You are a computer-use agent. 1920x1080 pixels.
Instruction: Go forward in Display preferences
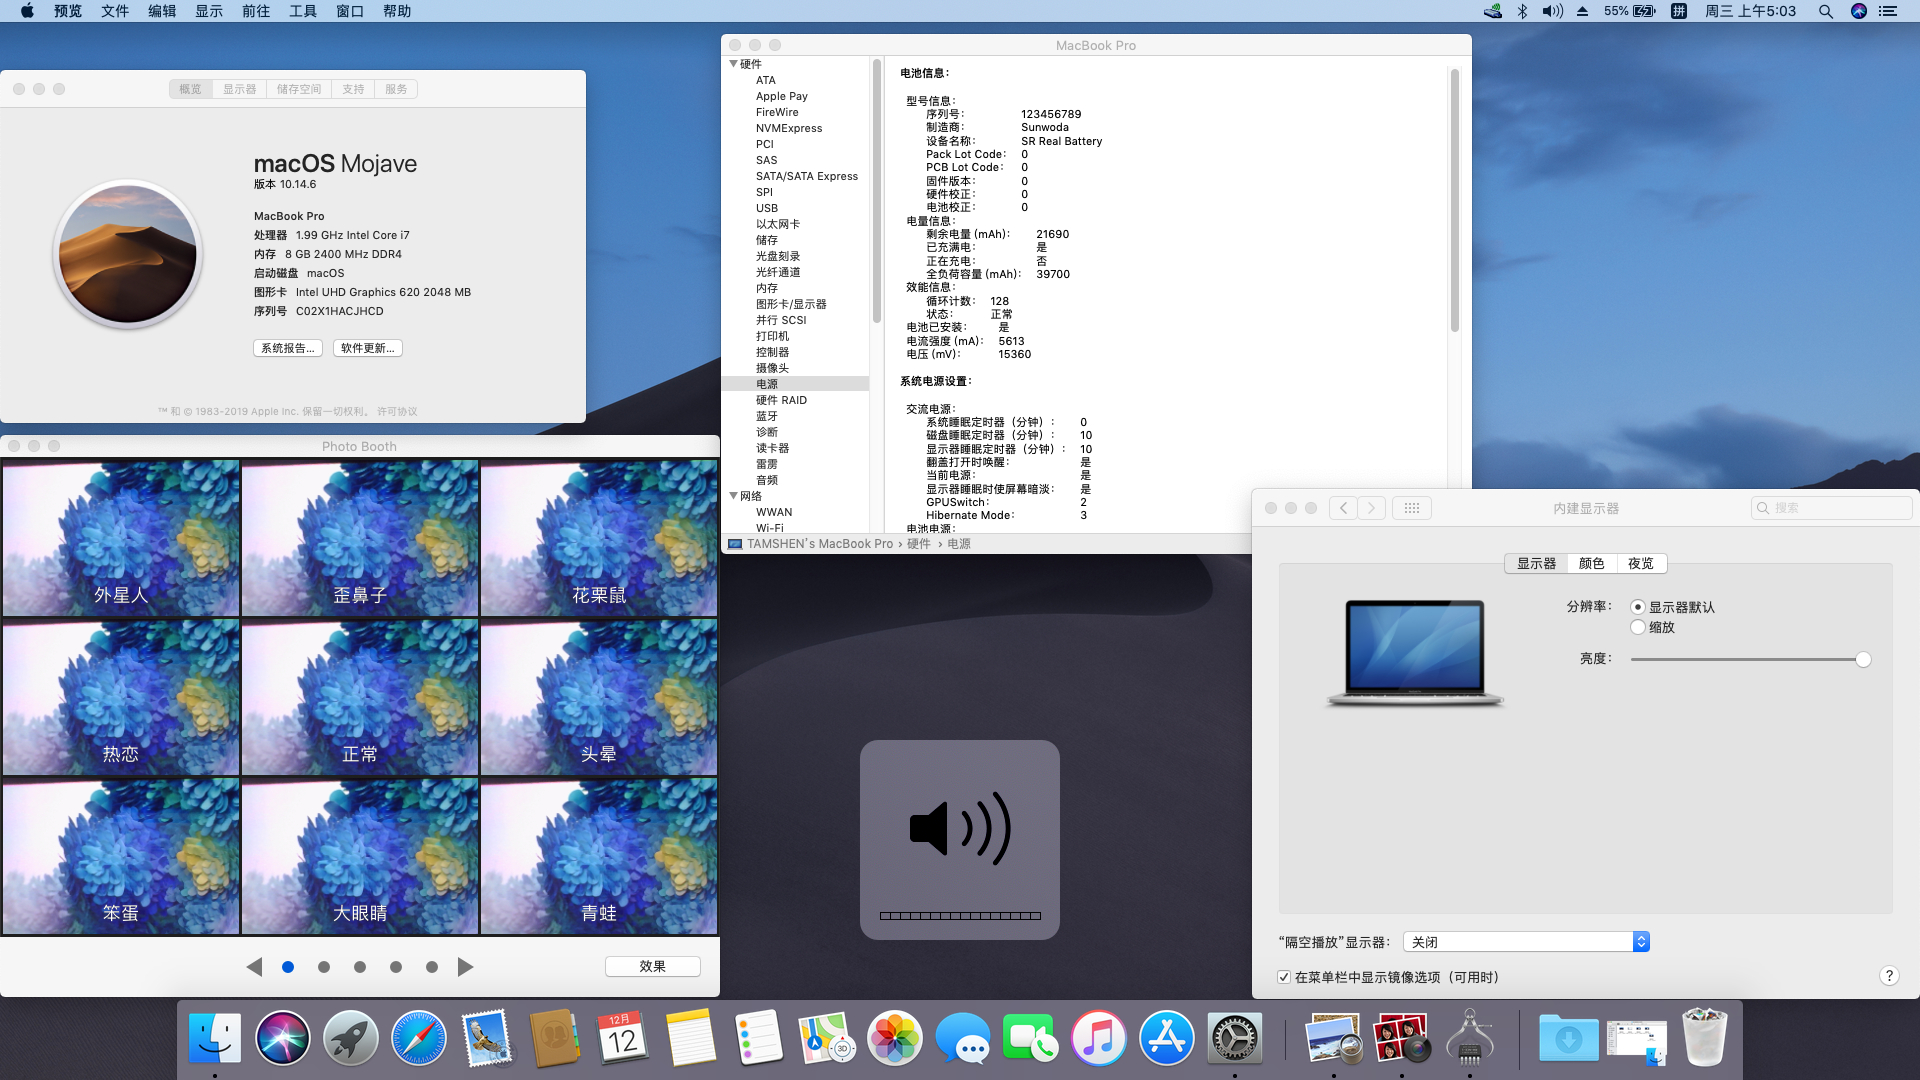tap(1372, 508)
